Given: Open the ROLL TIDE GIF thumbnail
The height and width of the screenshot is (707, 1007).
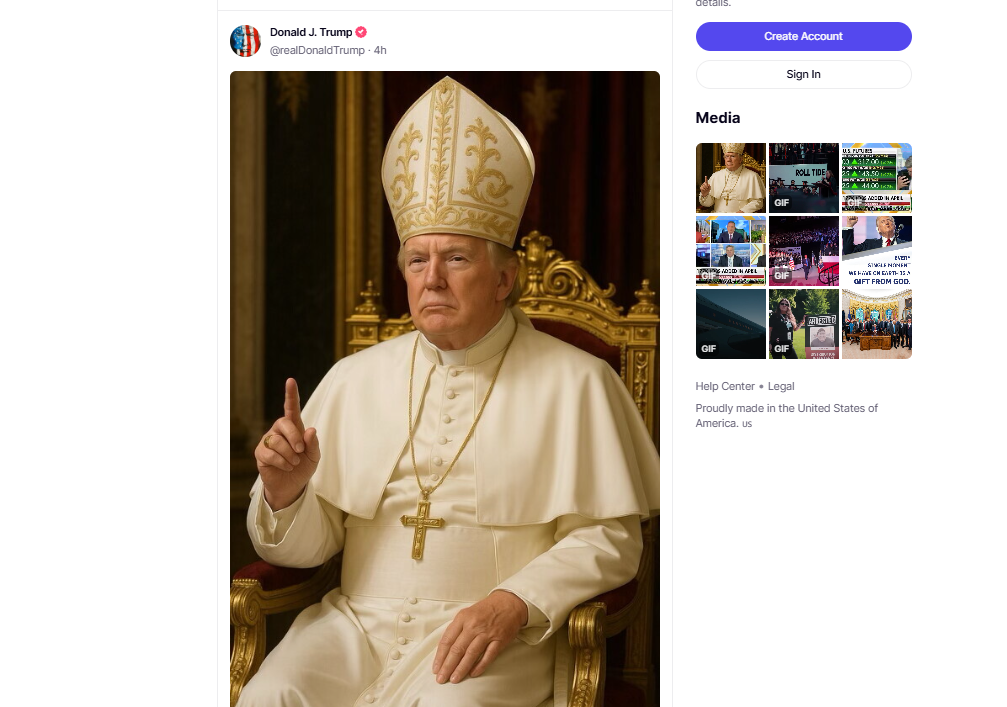Looking at the screenshot, I should pos(803,178).
